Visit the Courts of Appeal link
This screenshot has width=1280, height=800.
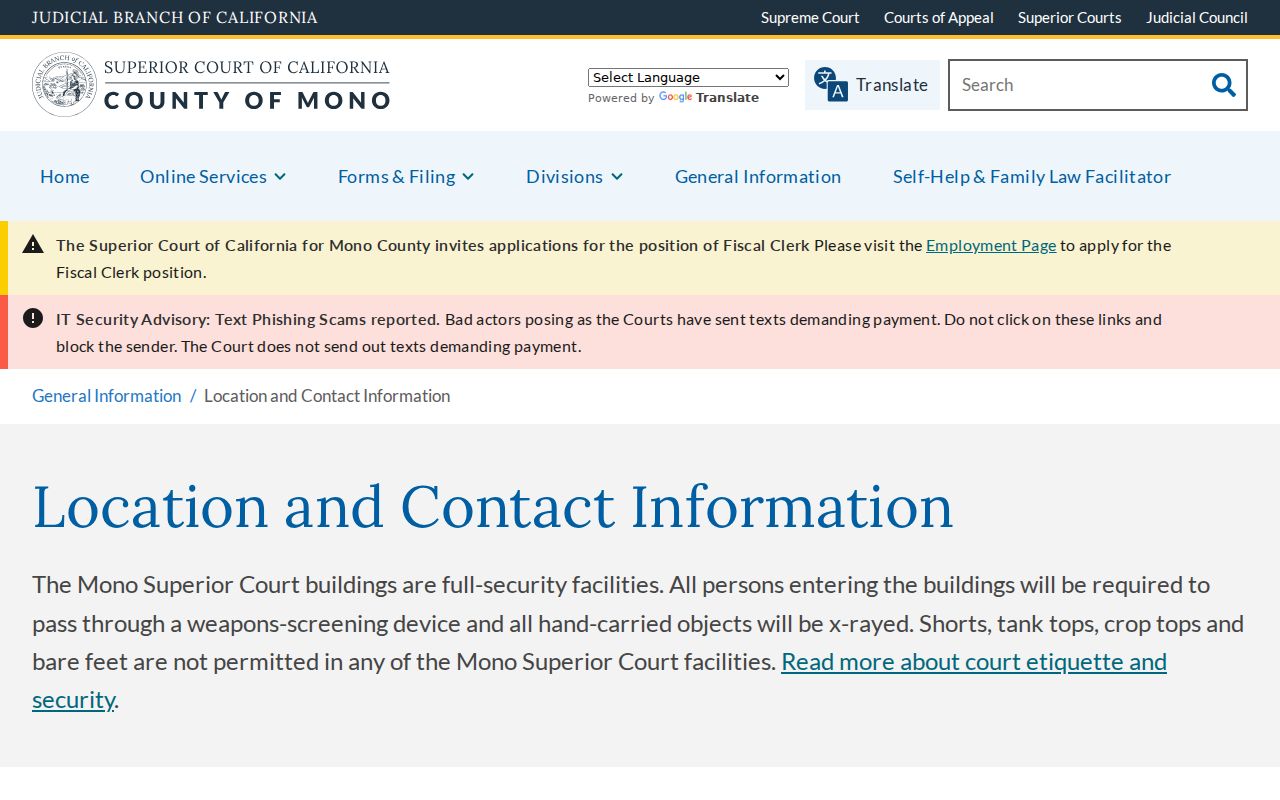[x=939, y=17]
